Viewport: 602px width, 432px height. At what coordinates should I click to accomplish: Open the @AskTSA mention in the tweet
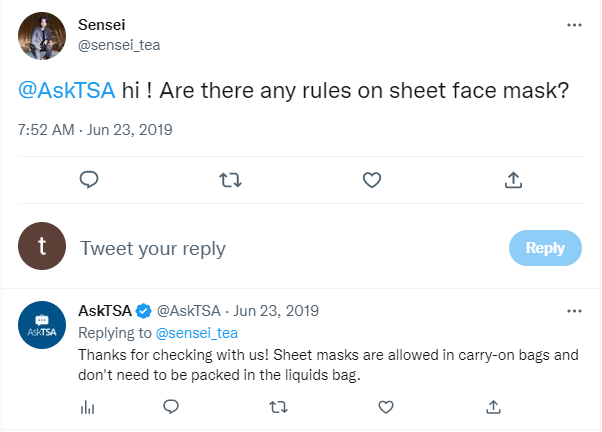coord(66,91)
